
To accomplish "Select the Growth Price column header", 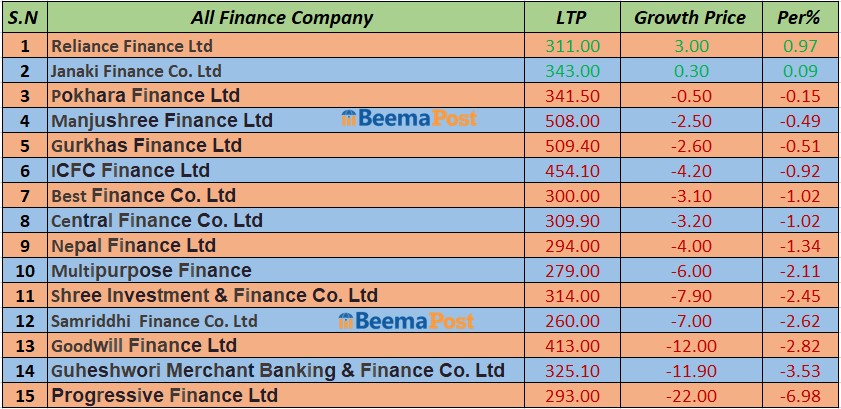I will [690, 18].
